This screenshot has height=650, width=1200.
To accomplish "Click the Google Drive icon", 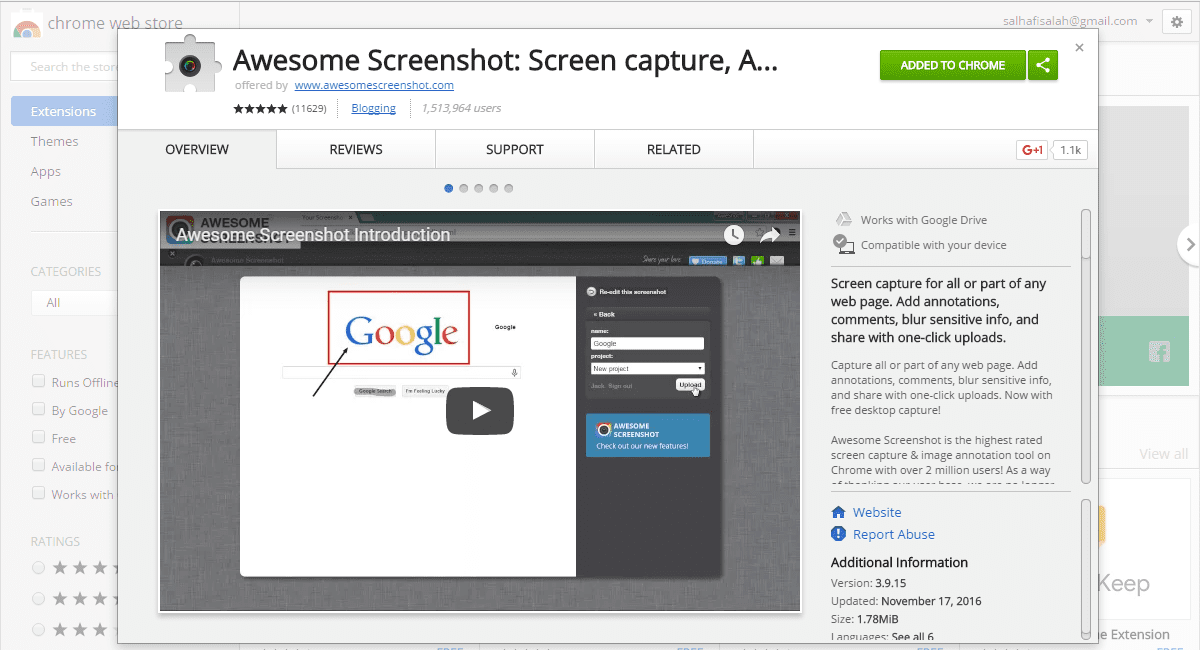I will (x=844, y=219).
